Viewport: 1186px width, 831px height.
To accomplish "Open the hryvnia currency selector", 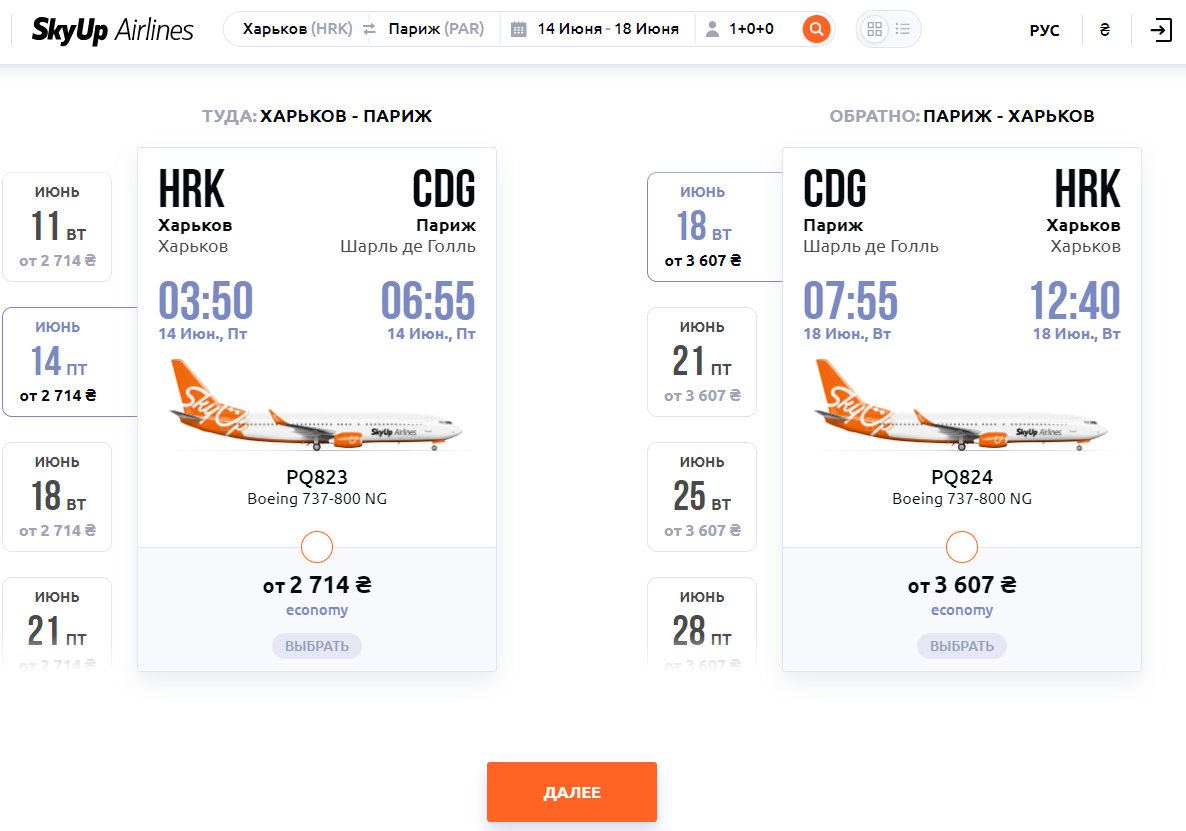I will click(x=1105, y=30).
